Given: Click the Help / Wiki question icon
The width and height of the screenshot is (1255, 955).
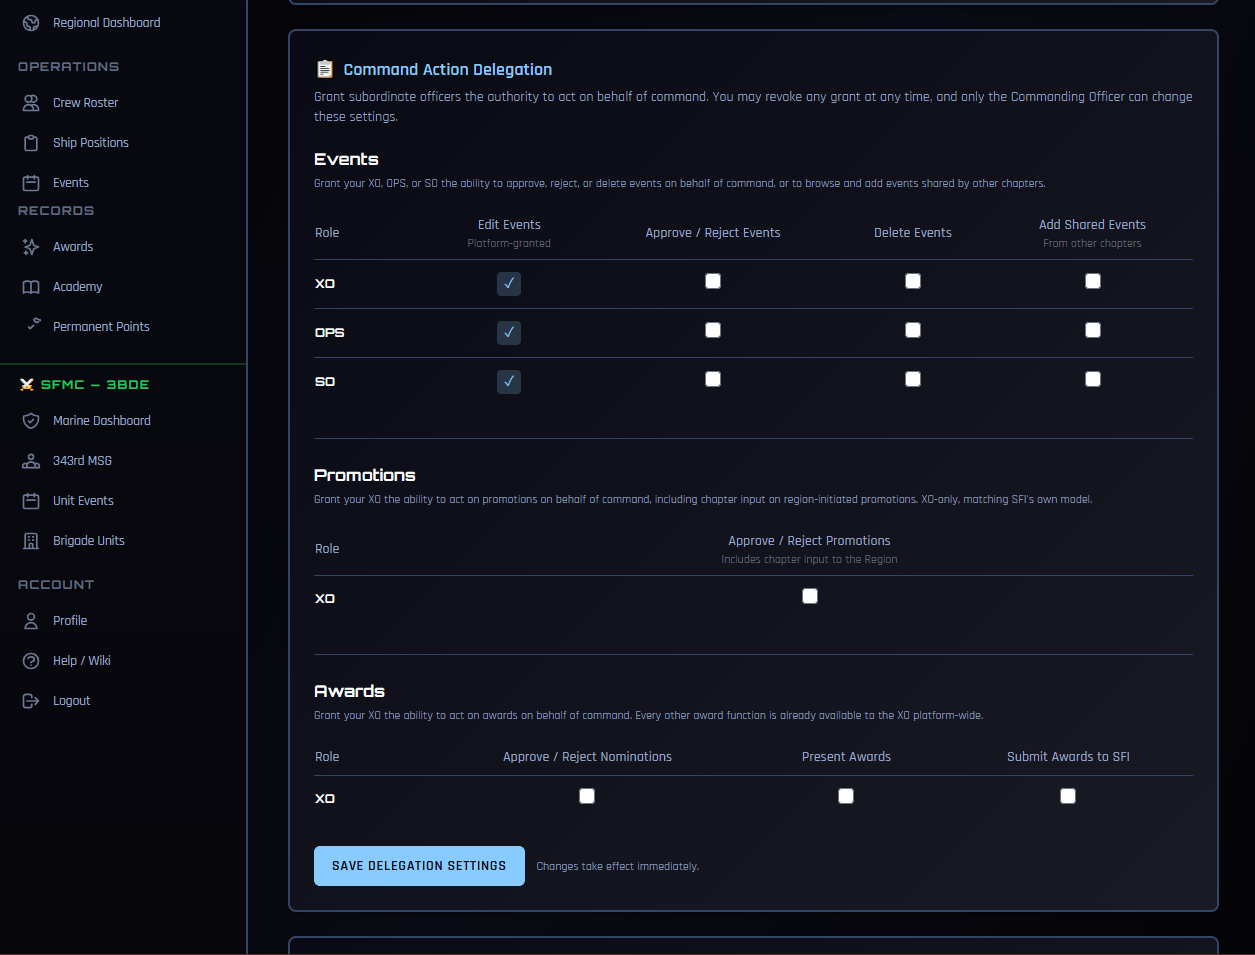Looking at the screenshot, I should tap(31, 661).
